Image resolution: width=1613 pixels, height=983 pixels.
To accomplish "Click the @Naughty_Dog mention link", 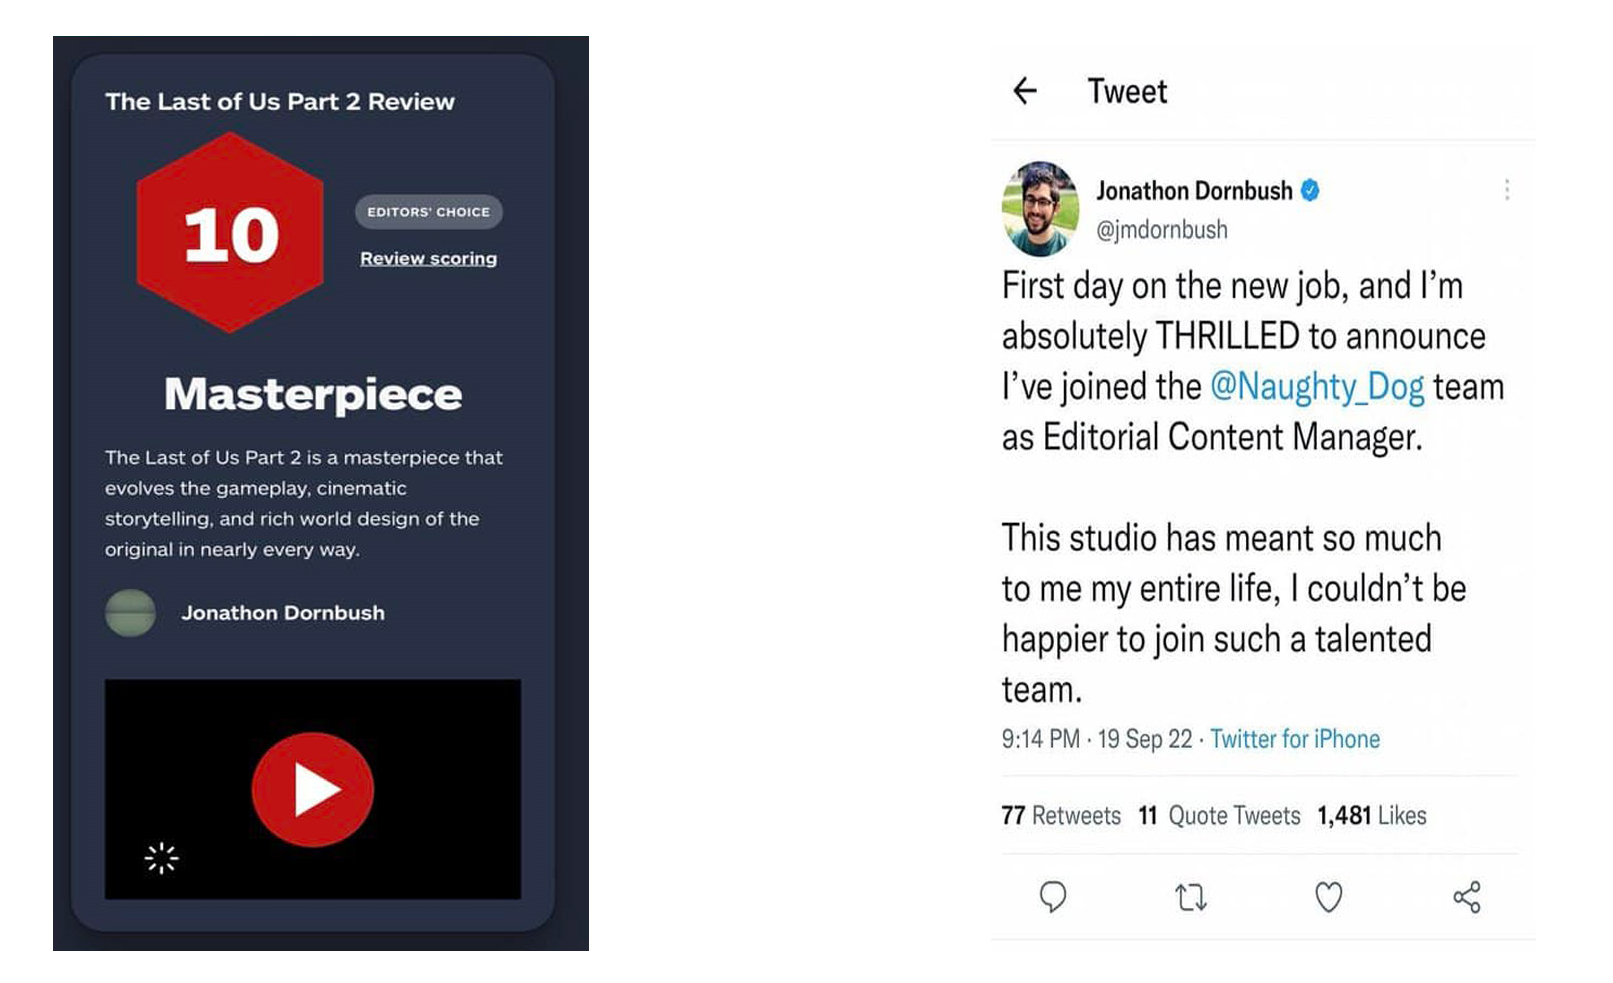I will tap(1317, 387).
